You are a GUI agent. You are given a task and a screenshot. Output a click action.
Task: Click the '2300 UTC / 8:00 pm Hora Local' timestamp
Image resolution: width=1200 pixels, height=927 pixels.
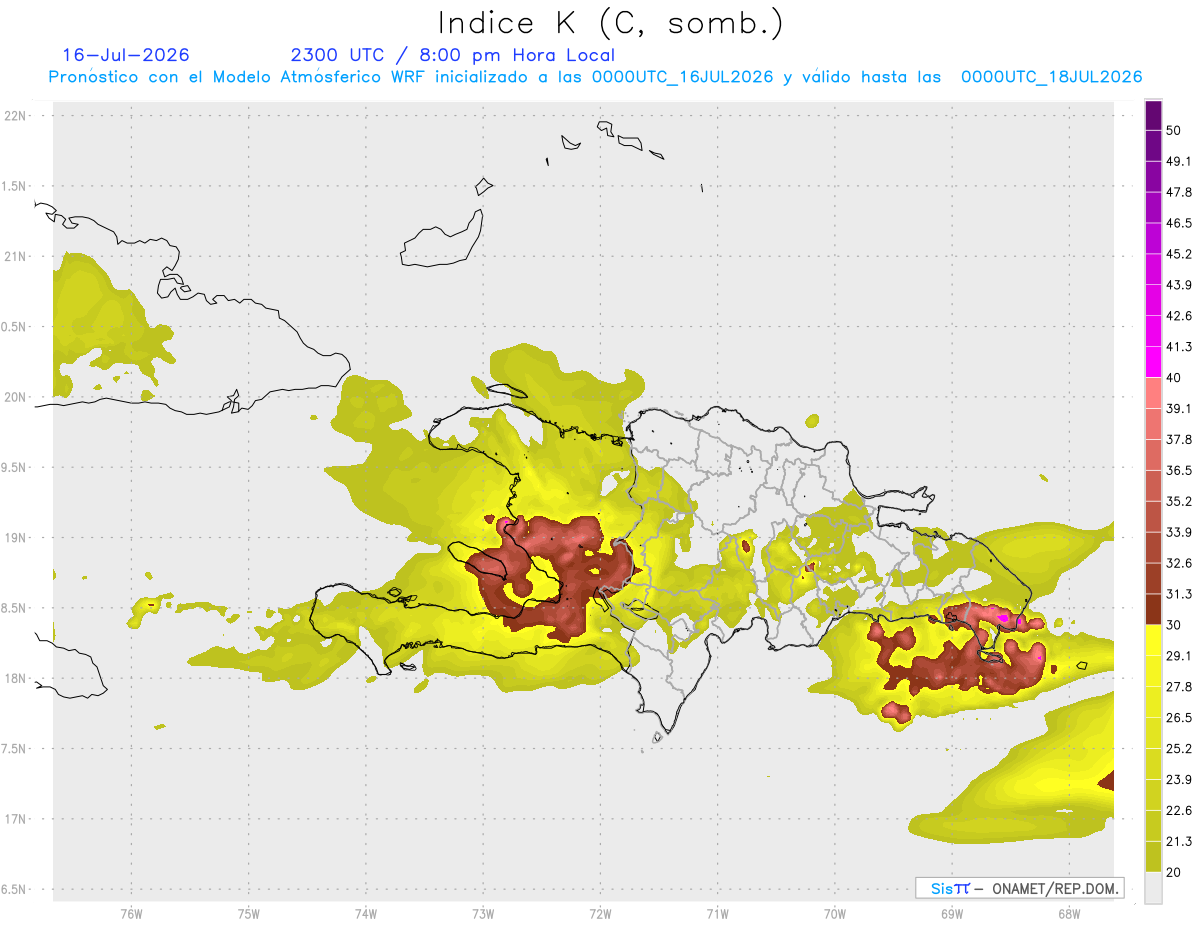[452, 55]
